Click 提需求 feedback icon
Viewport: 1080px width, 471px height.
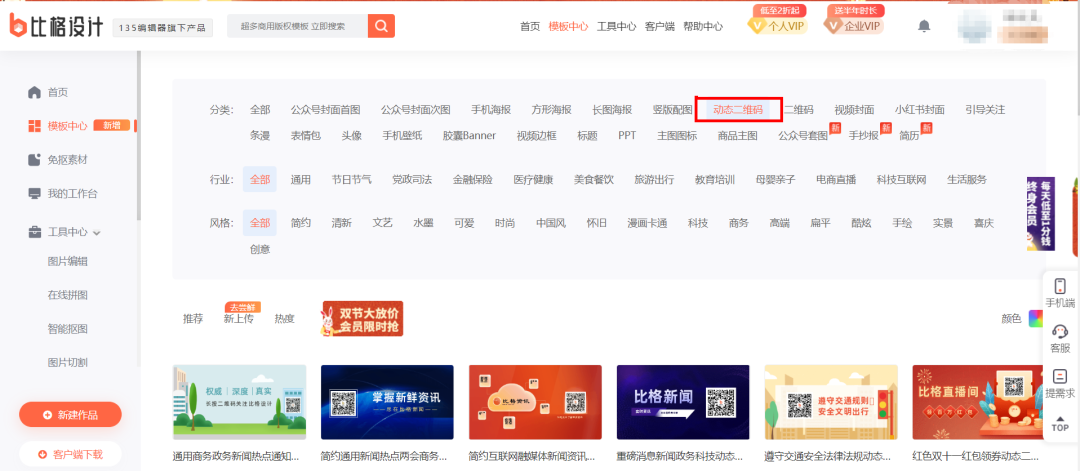[x=1060, y=383]
